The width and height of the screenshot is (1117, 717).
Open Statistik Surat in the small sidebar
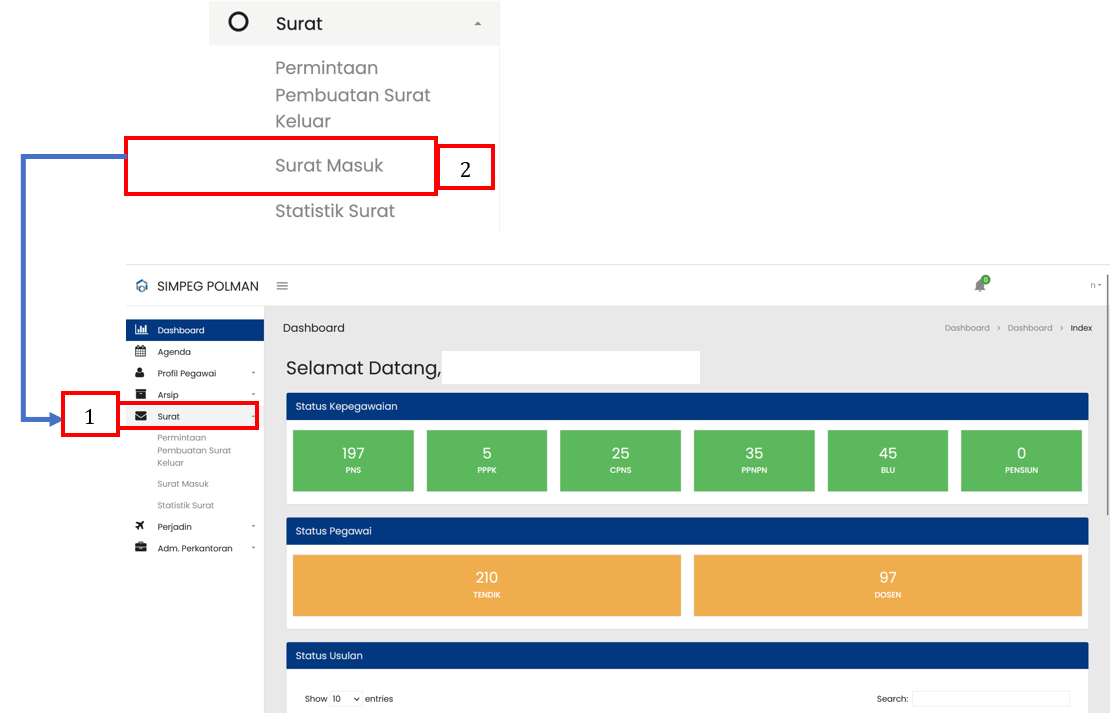point(186,505)
